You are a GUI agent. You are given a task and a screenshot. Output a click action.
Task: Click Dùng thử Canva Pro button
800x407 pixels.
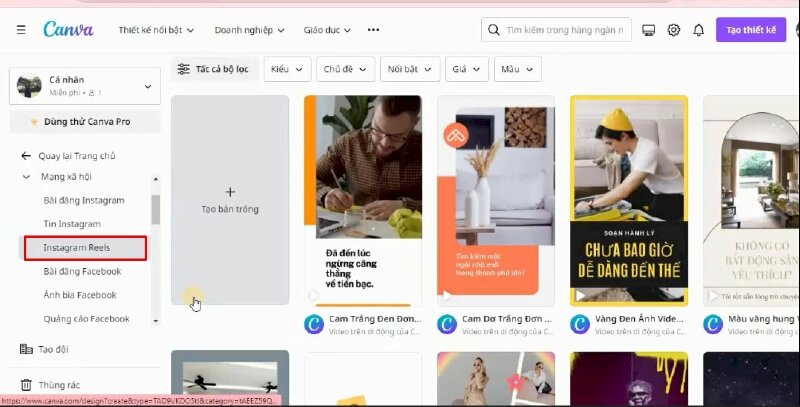pos(85,121)
